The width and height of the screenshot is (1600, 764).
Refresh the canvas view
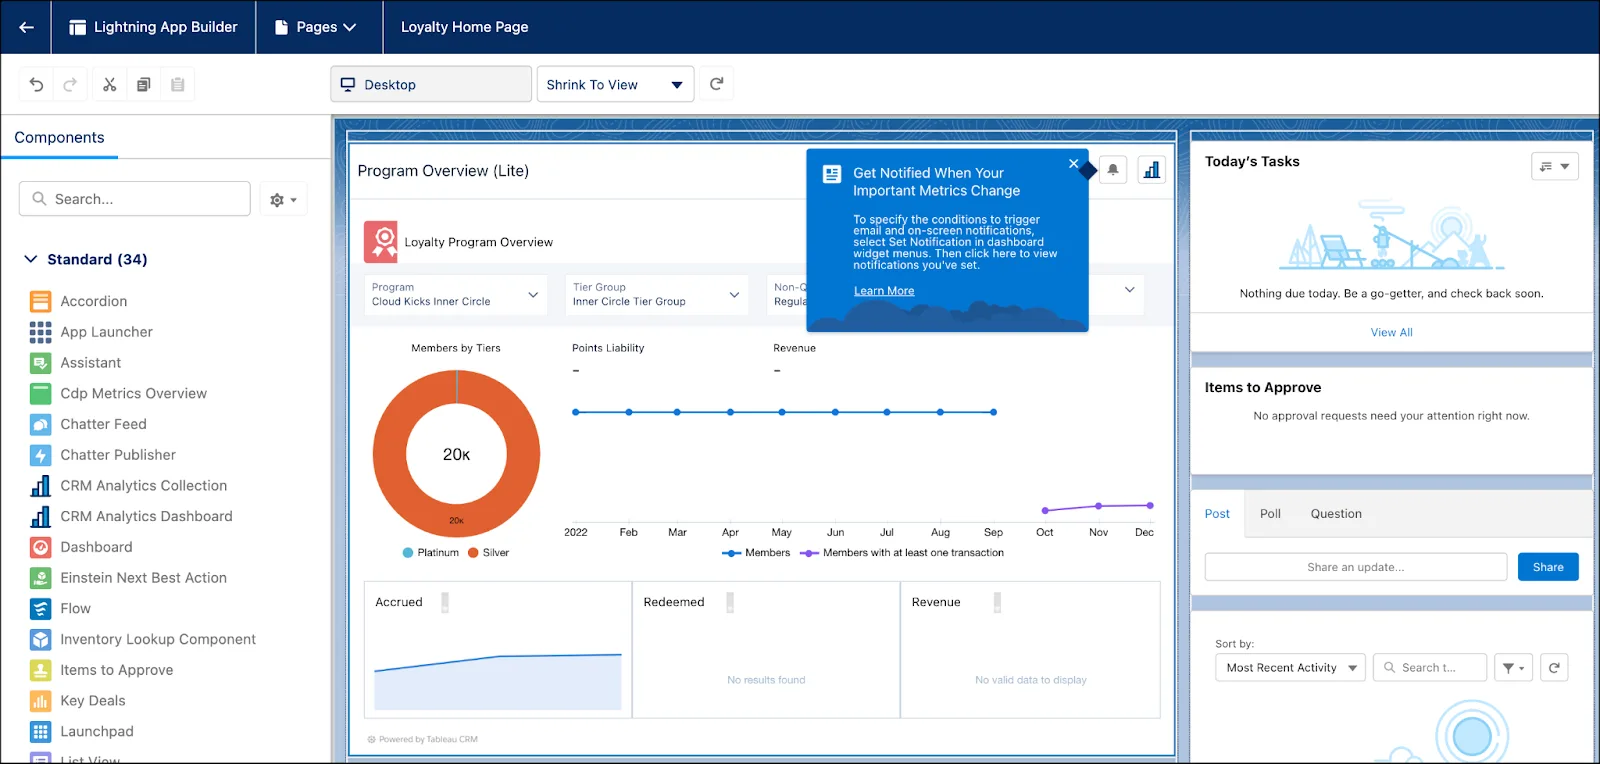click(x=716, y=84)
